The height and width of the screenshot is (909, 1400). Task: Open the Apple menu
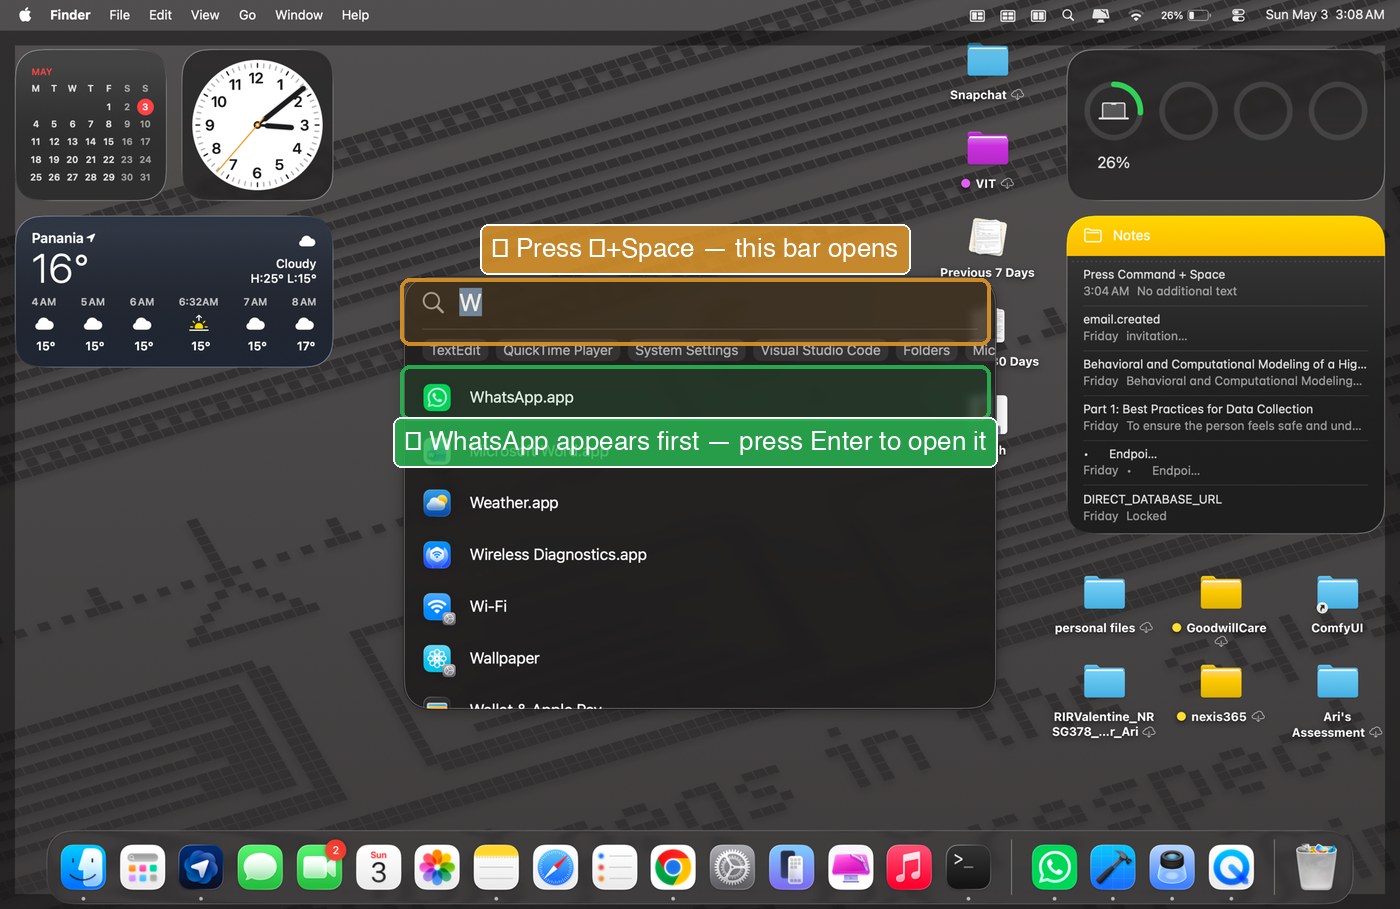point(25,15)
